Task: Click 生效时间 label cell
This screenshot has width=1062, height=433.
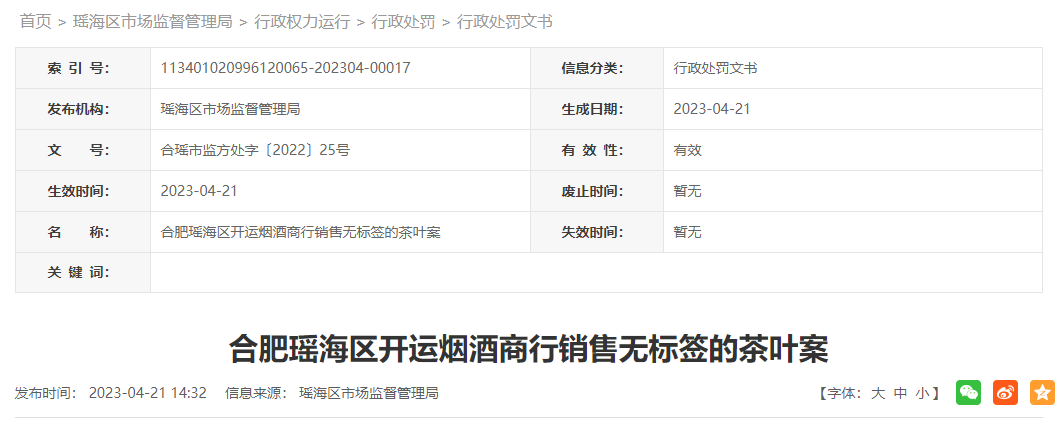Action: coord(83,191)
